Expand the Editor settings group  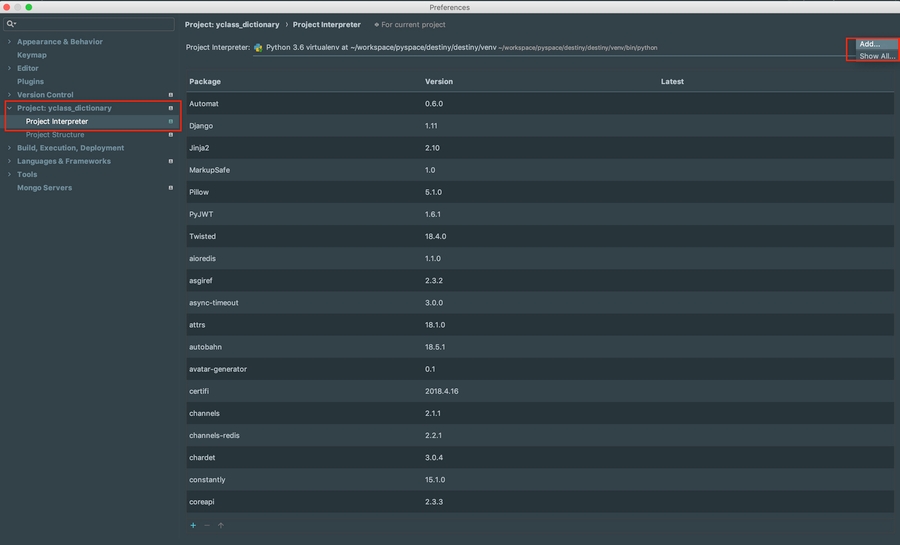[x=10, y=68]
